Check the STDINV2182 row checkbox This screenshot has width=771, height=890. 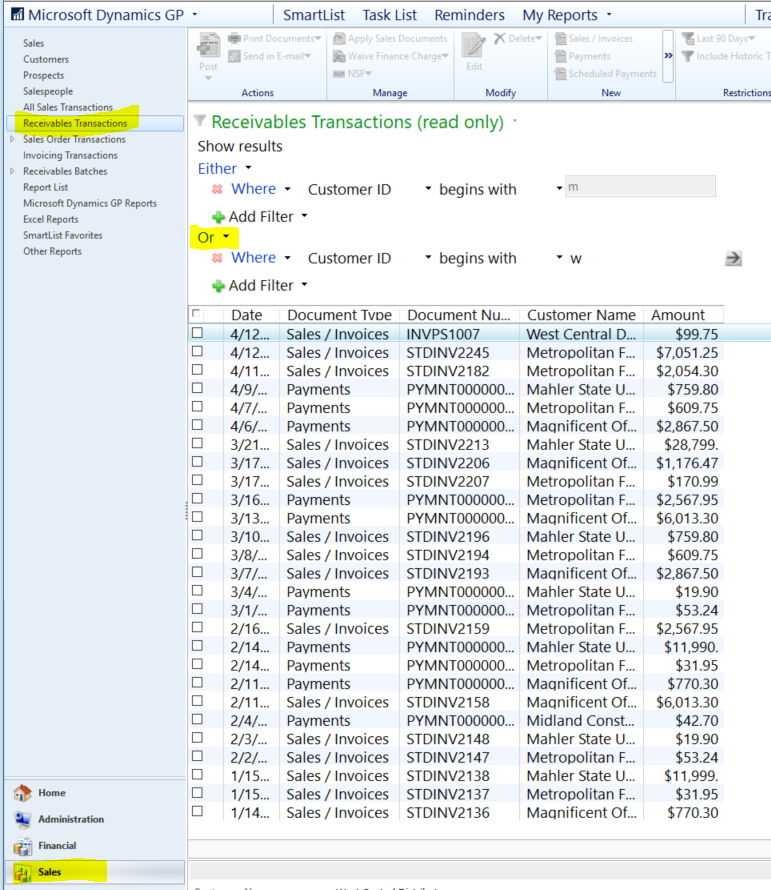coord(197,370)
